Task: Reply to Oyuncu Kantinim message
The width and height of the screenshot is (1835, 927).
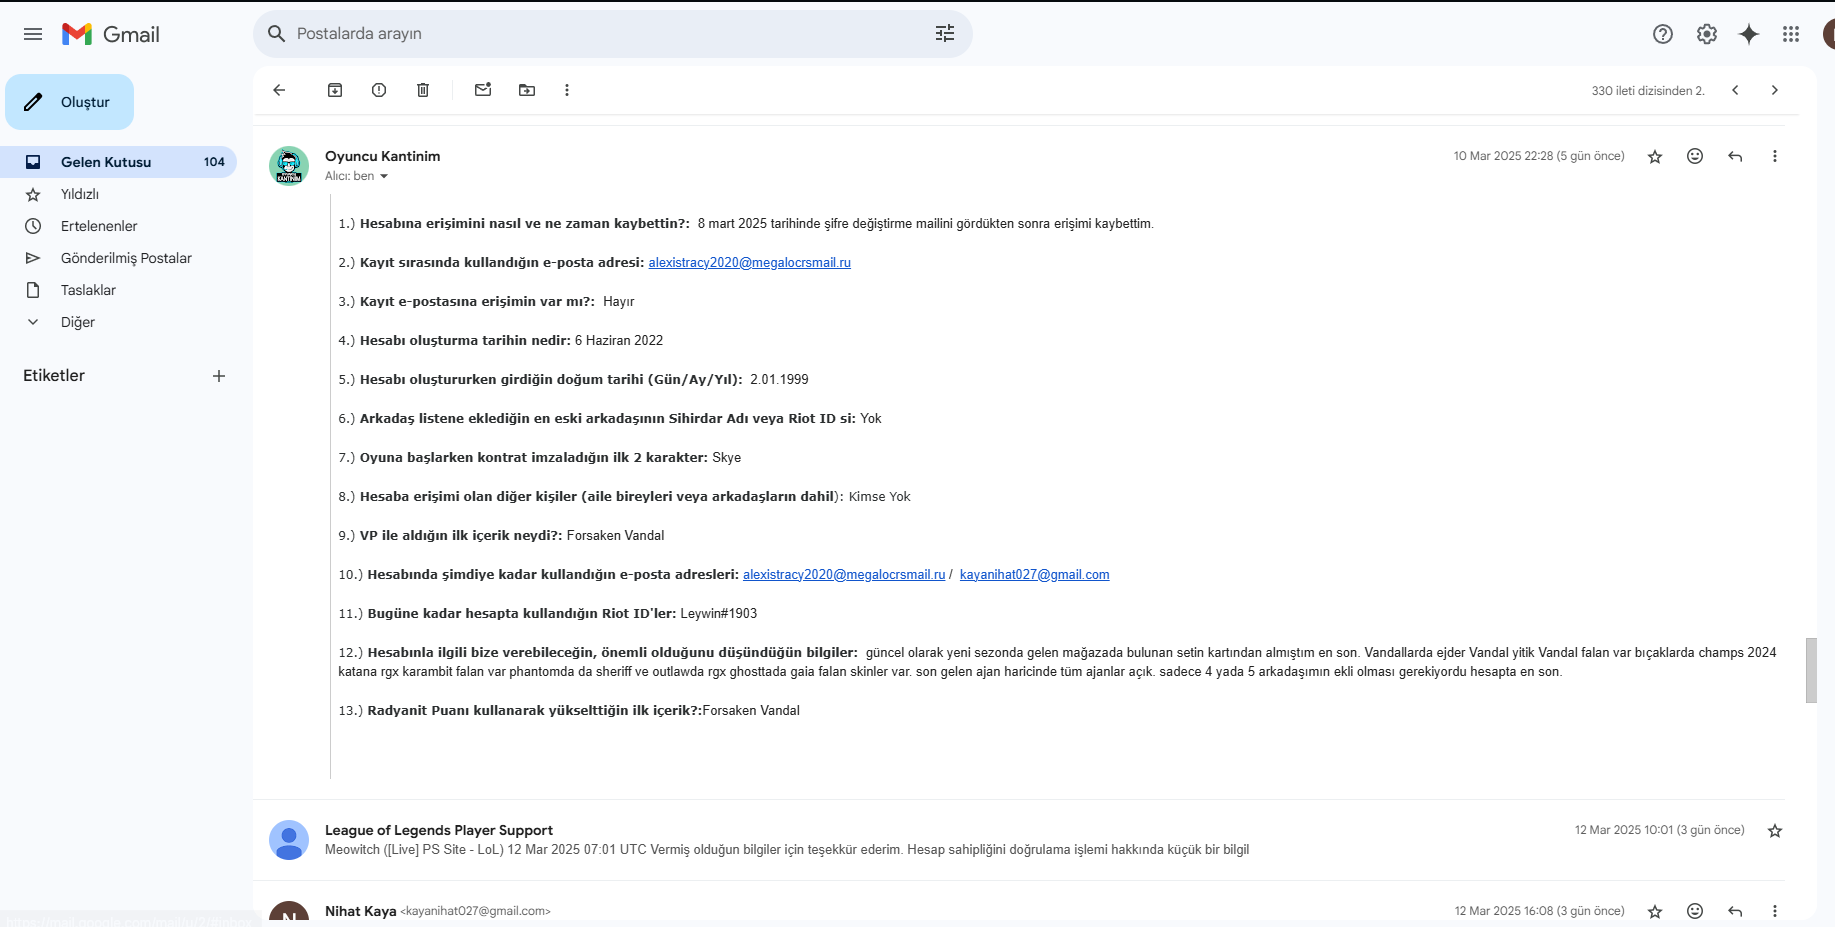Action: click(1735, 156)
